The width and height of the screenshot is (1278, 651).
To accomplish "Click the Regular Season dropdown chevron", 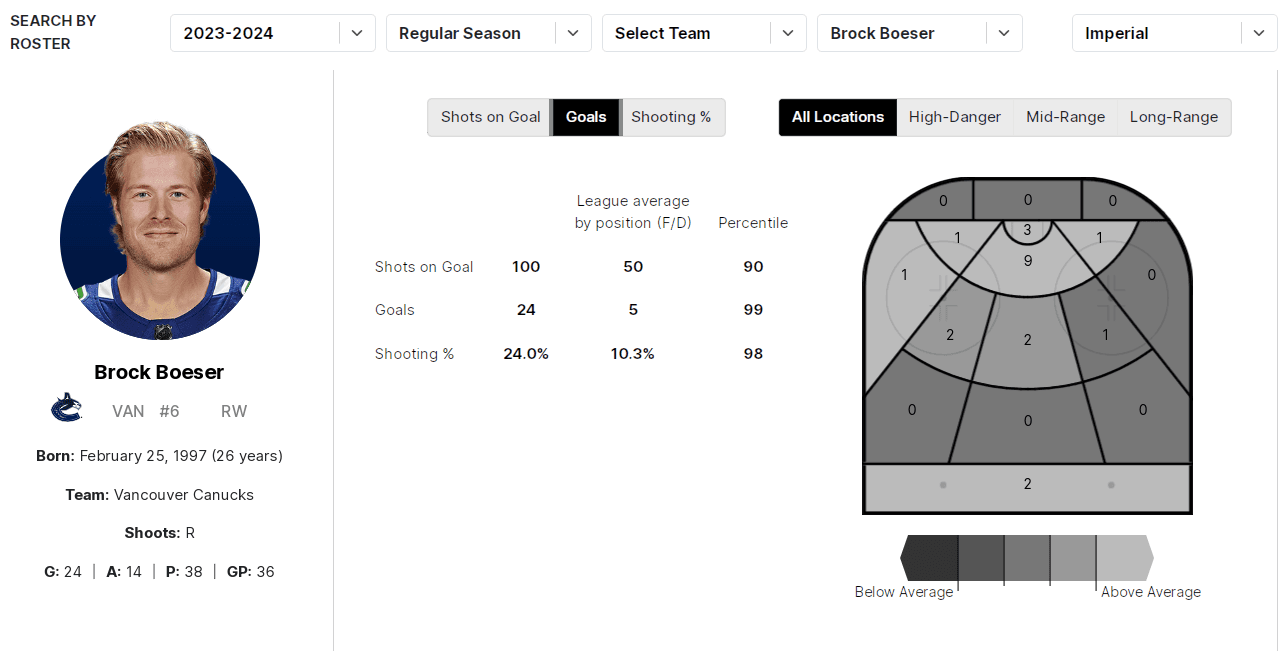I will pyautogui.click(x=573, y=33).
